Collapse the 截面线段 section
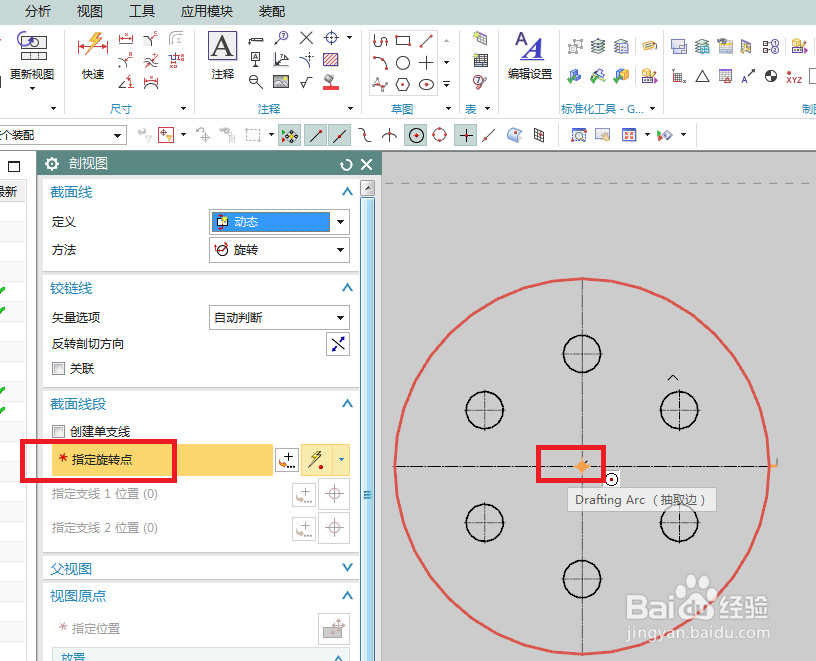The width and height of the screenshot is (816, 661). coord(347,404)
